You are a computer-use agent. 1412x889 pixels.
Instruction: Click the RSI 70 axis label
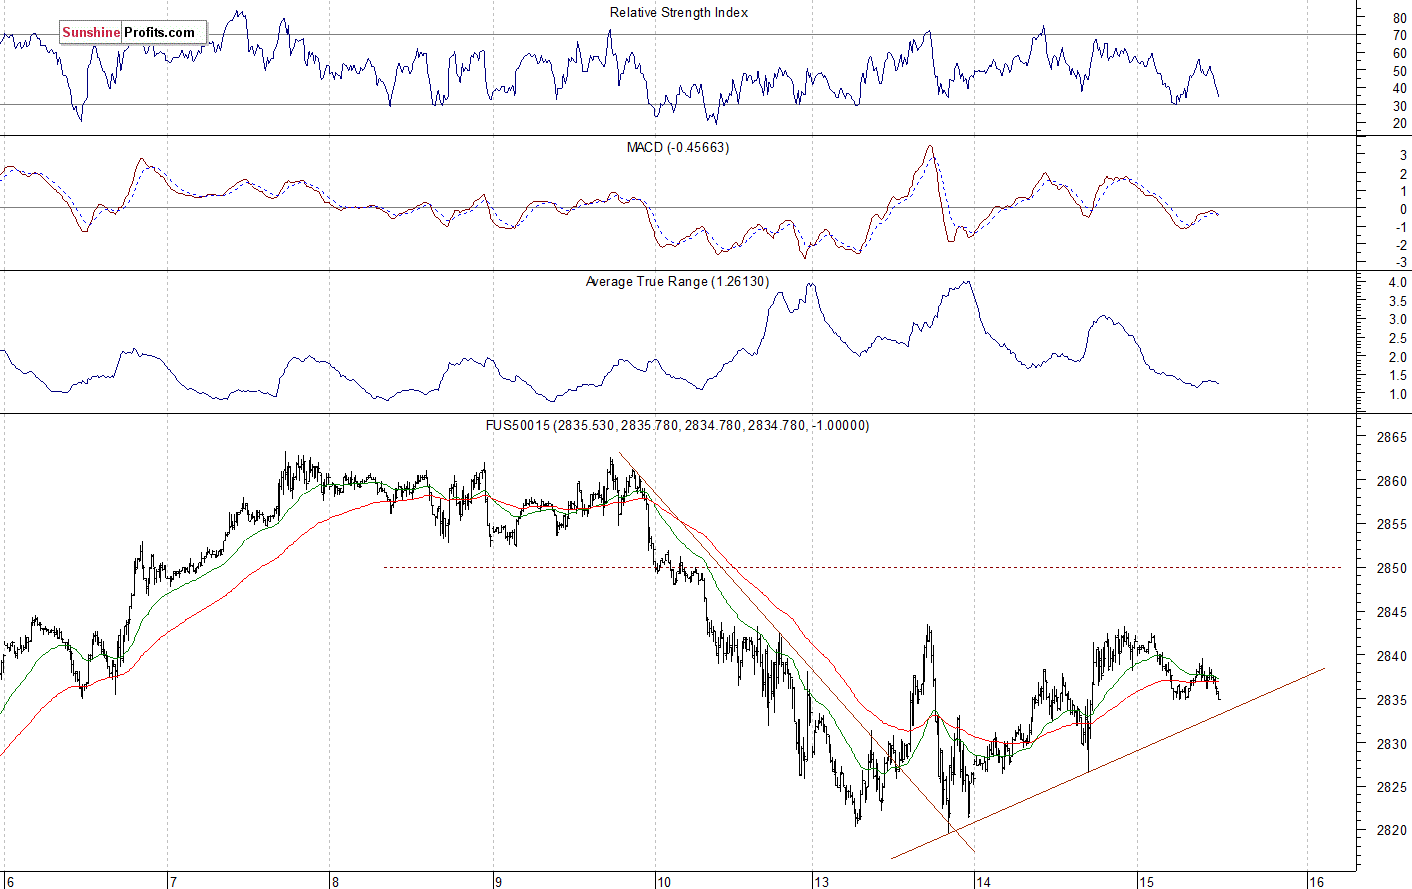point(1399,36)
